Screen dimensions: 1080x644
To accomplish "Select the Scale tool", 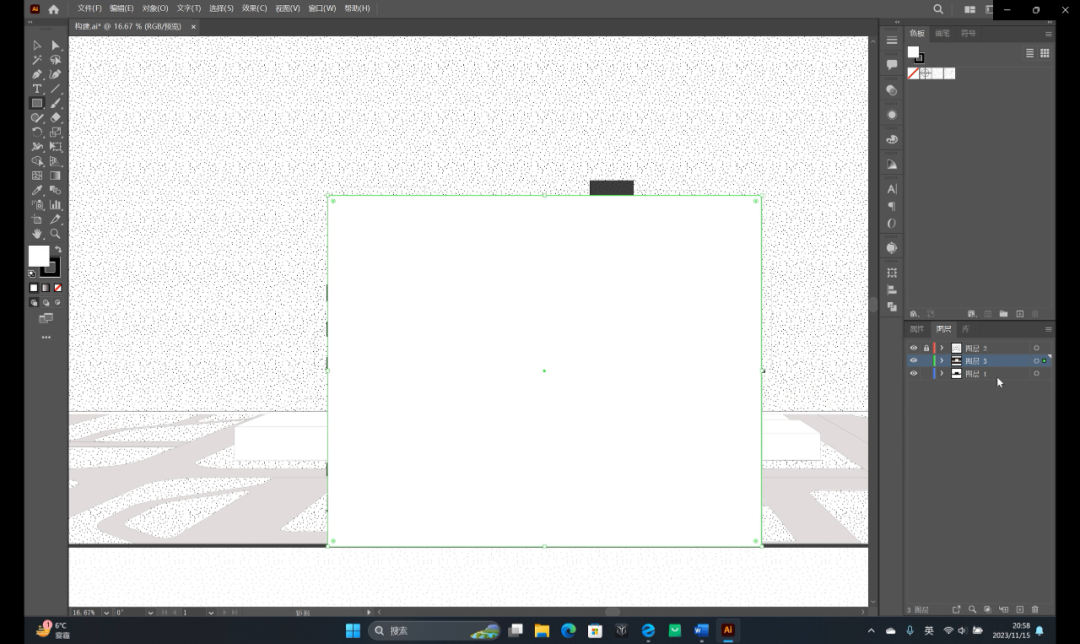I will click(x=56, y=132).
